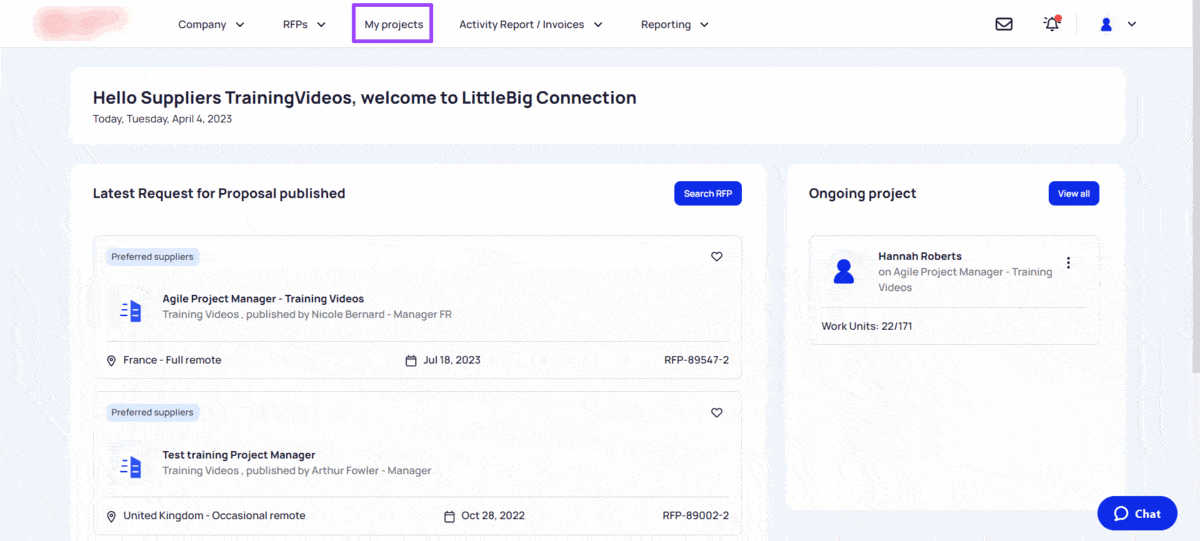Open the Company dropdown menu
Screen dimensions: 1200x541
coord(212,24)
